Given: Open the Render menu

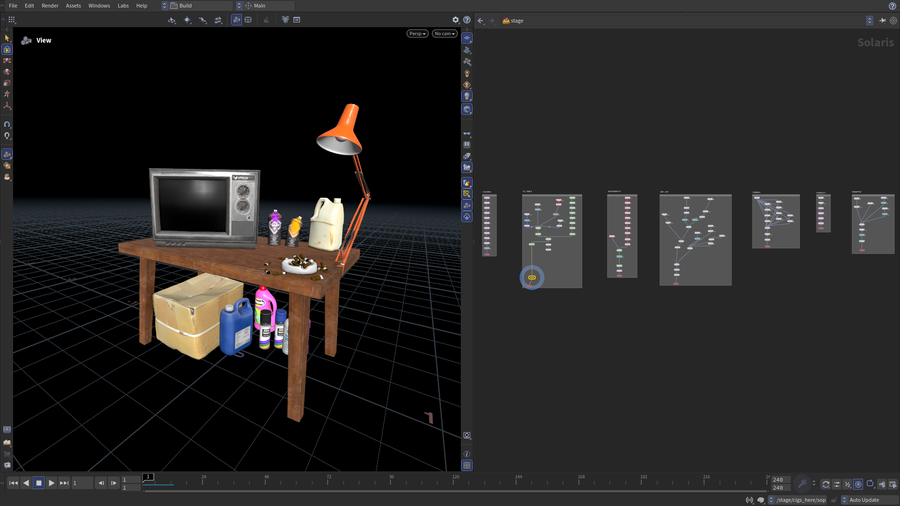Looking at the screenshot, I should (x=50, y=6).
